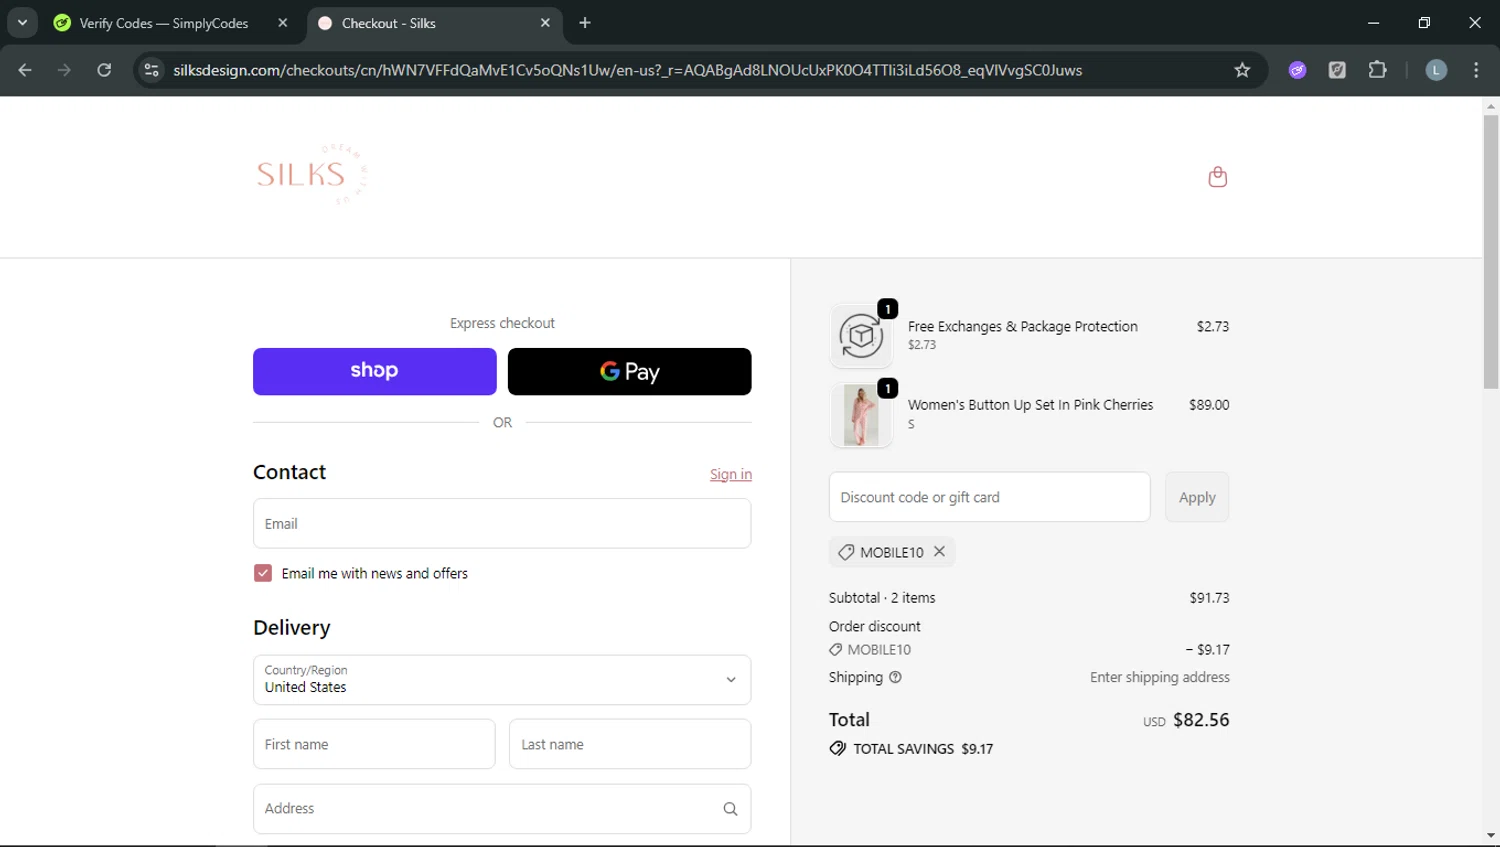1500x847 pixels.
Task: Open the site information icon in address bar
Action: point(151,70)
